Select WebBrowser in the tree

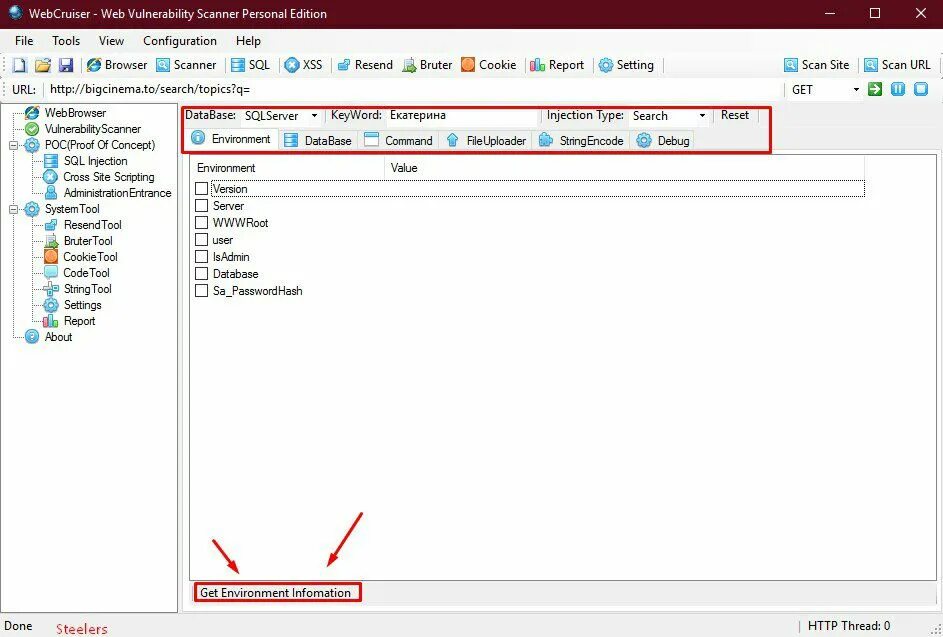[75, 113]
